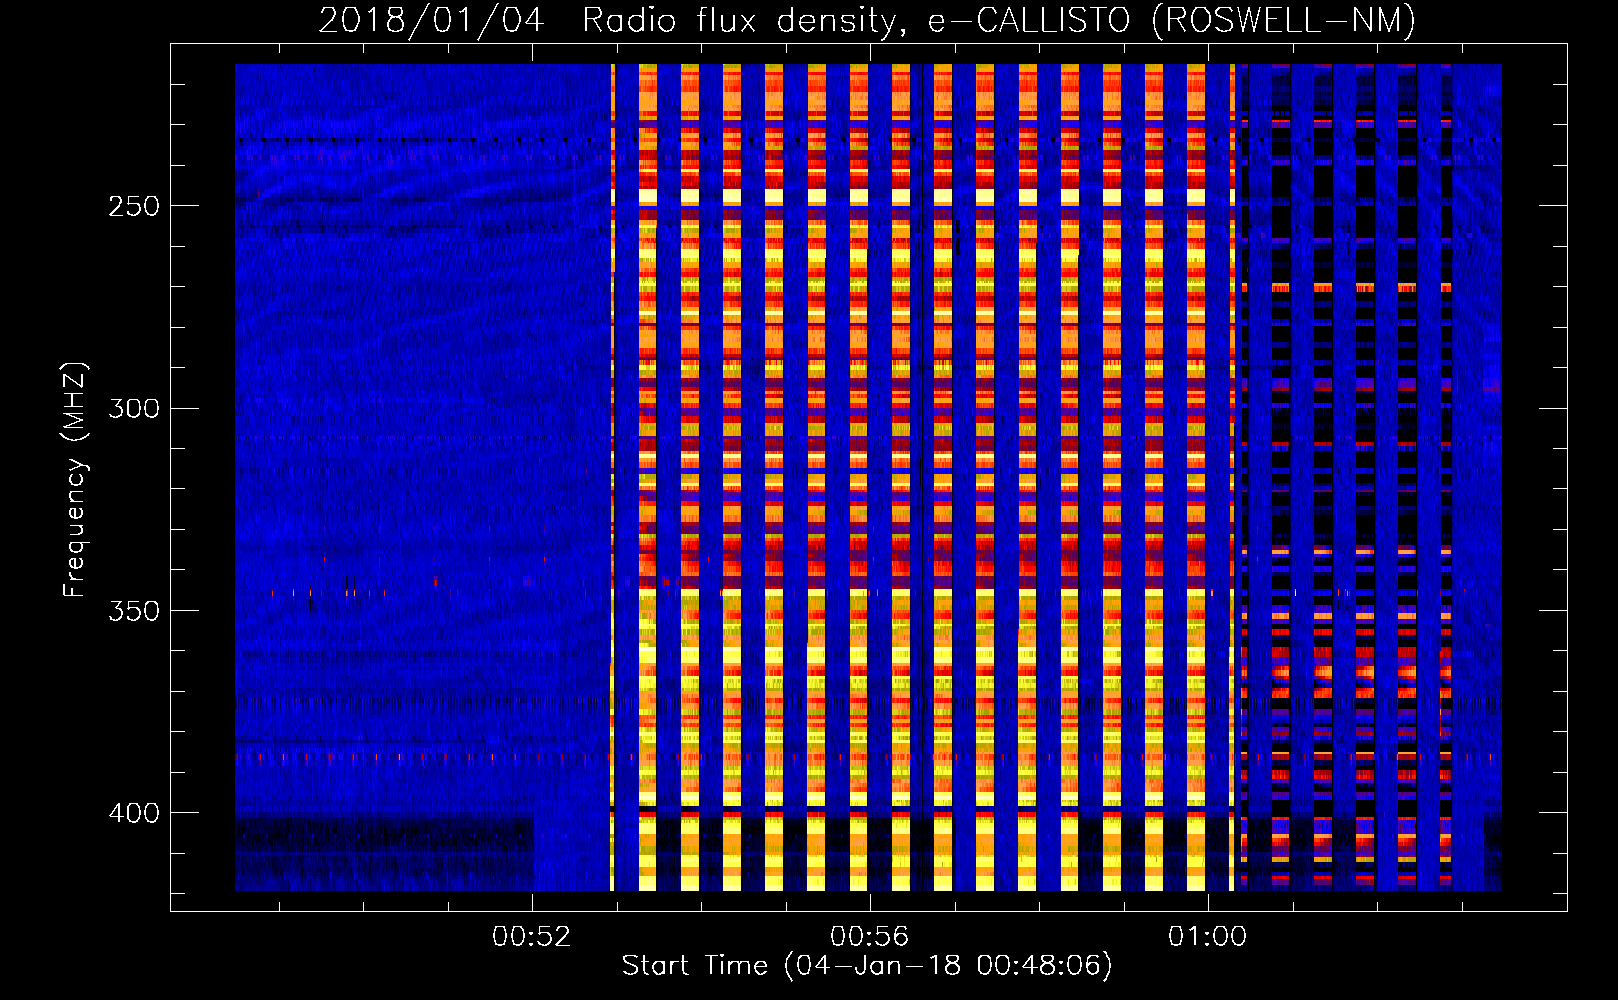Image resolution: width=1618 pixels, height=1000 pixels.
Task: Click the 00:56 time tick label
Action: [870, 936]
